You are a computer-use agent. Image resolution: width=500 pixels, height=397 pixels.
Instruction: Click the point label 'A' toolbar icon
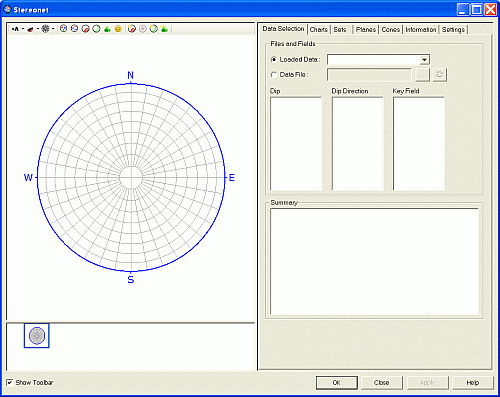click(x=15, y=29)
